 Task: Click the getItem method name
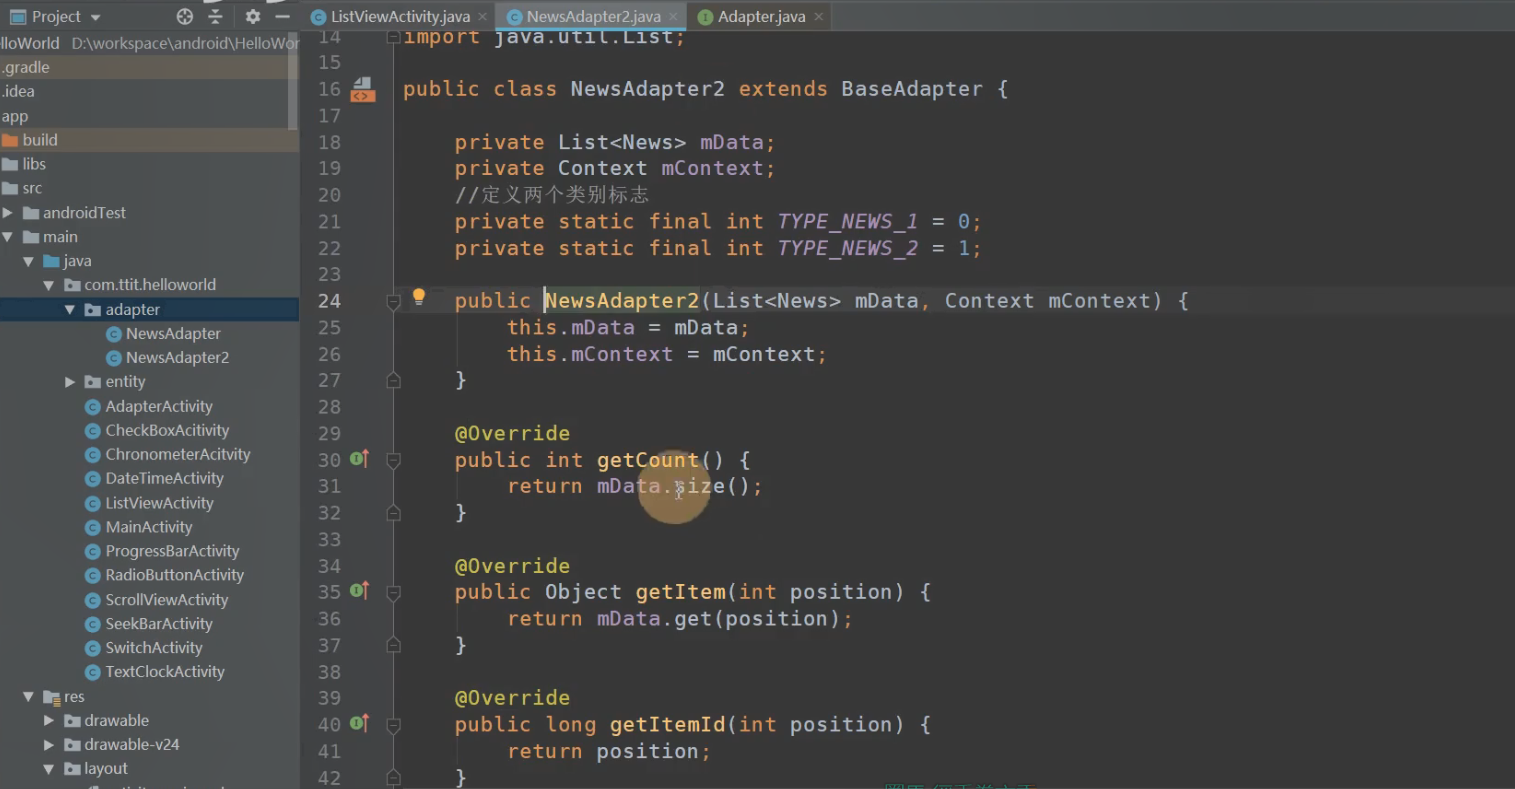pos(681,592)
